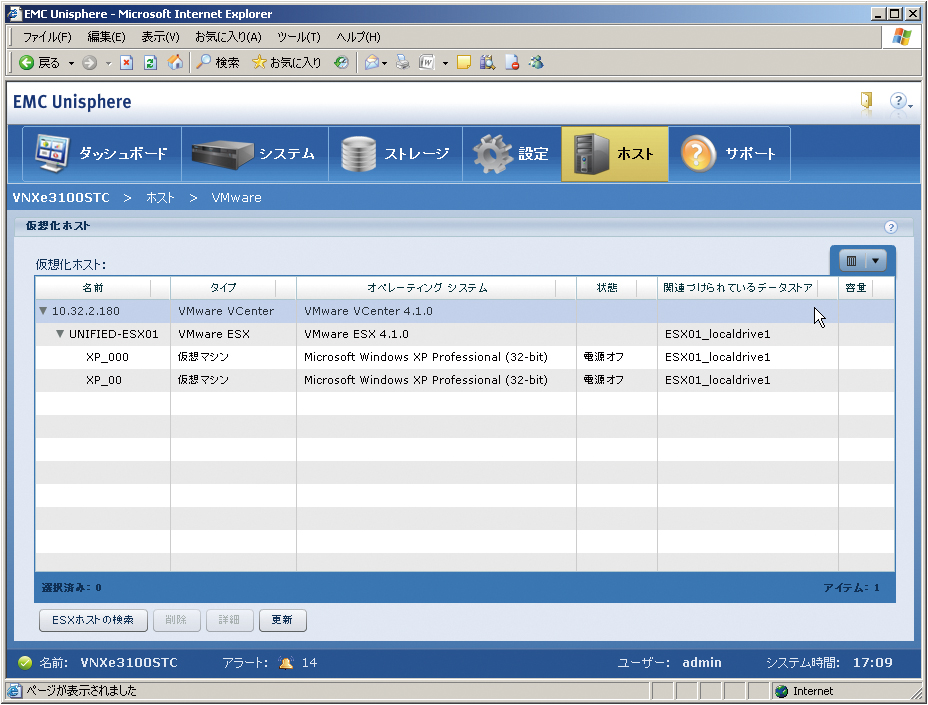This screenshot has height=705, width=928.
Task: Click the 詳細 button
Action: (x=230, y=620)
